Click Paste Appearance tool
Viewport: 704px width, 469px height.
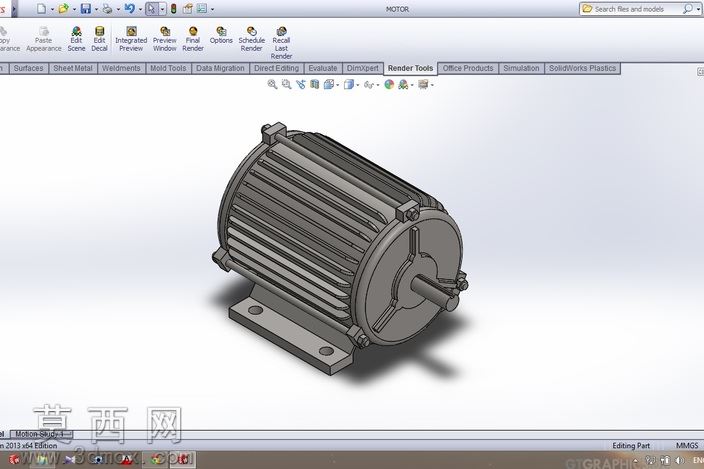44,39
